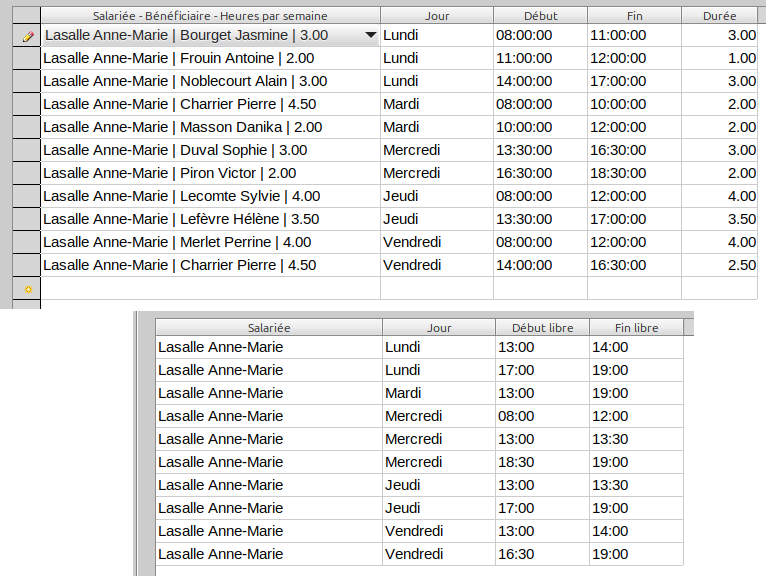Image resolution: width=772 pixels, height=576 pixels.
Task: Select Charrier Pierre cell in the Mardi row
Action: click(211, 104)
